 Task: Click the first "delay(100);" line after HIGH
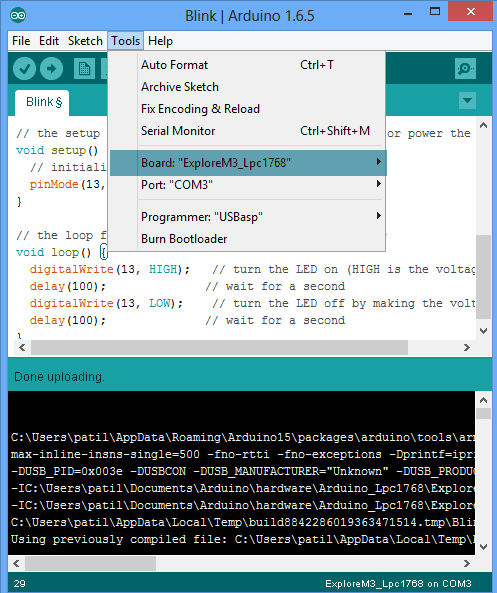pos(68,286)
